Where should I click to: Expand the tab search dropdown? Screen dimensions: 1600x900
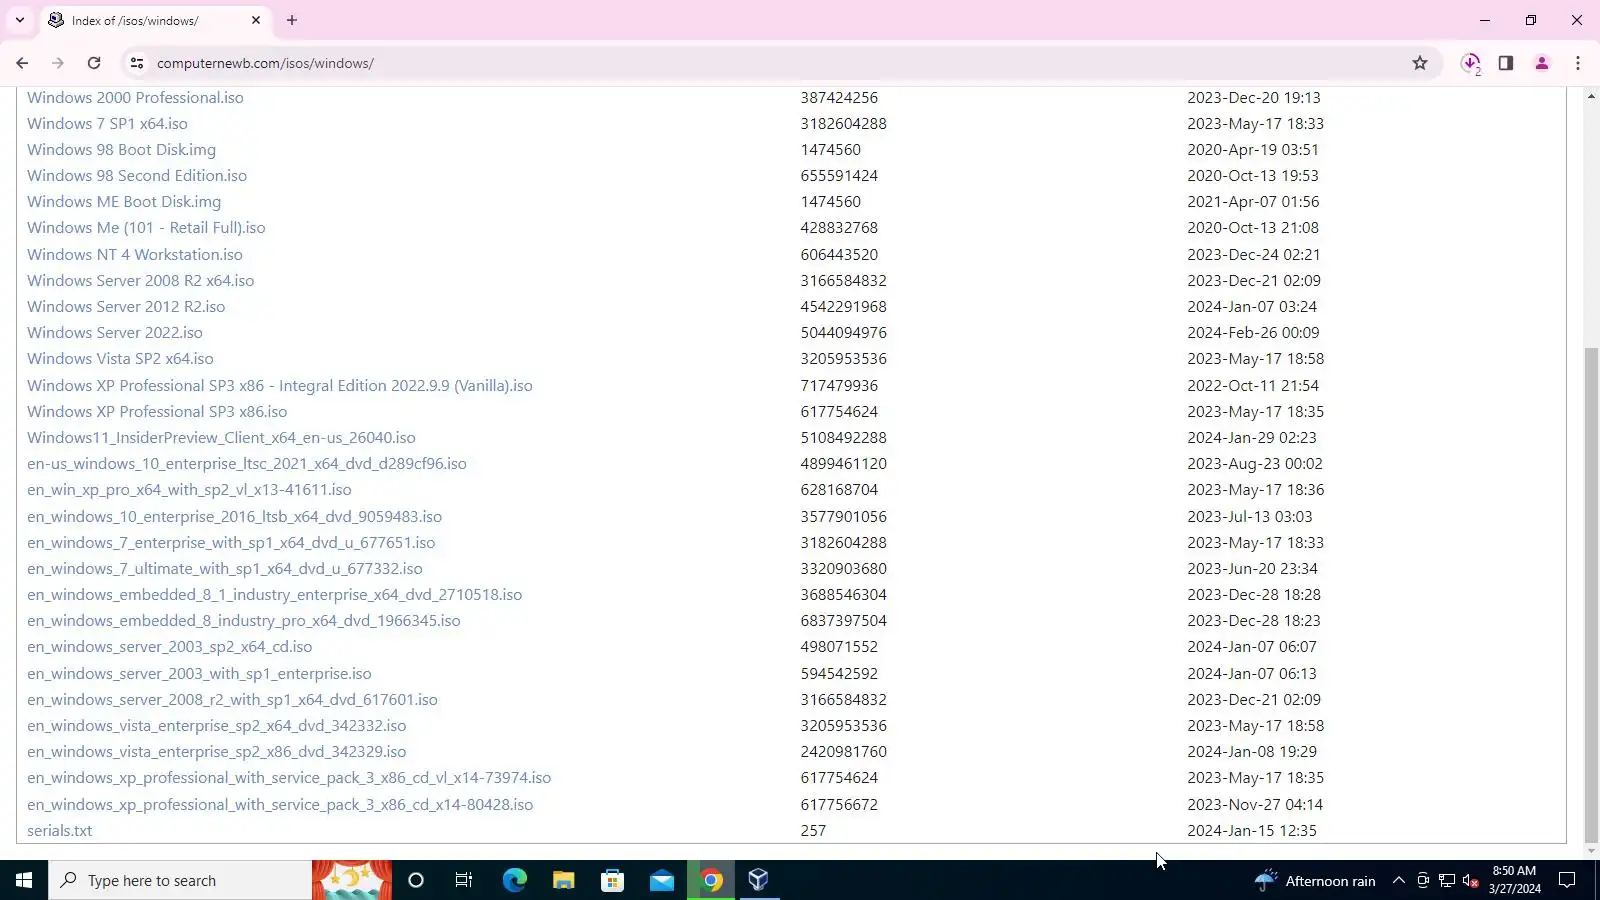(19, 20)
